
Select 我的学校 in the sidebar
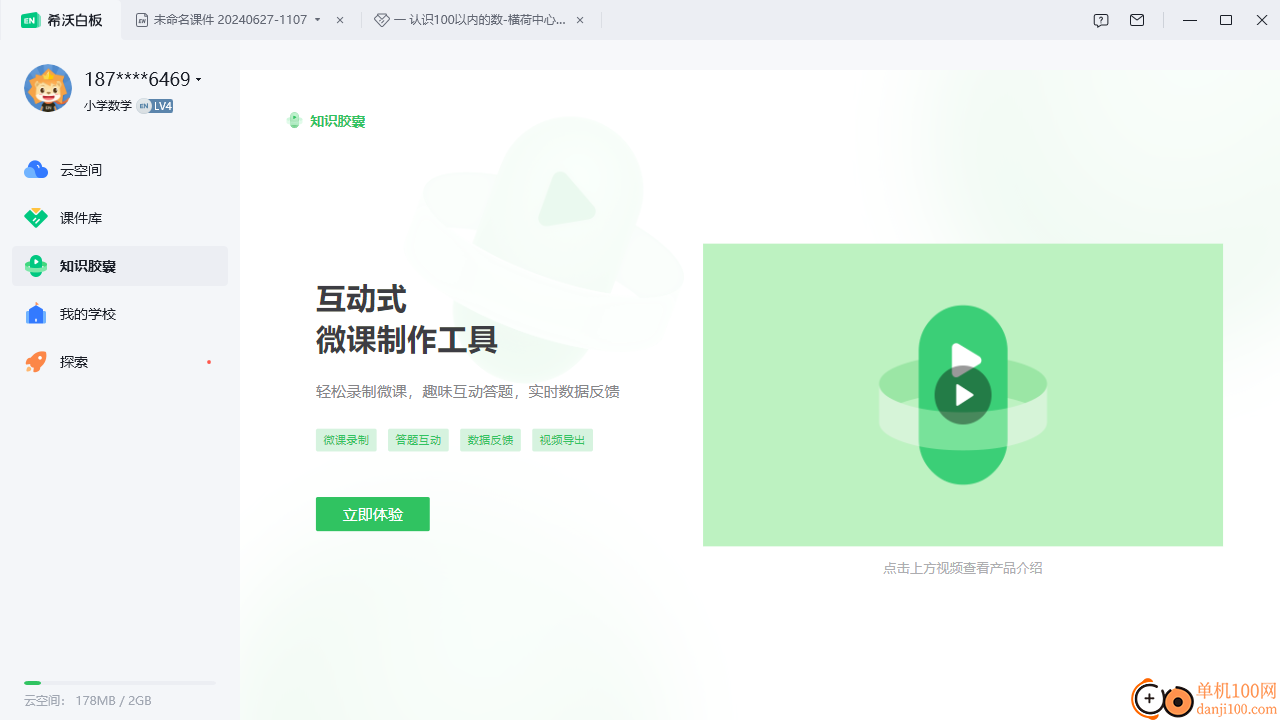pyautogui.click(x=120, y=314)
